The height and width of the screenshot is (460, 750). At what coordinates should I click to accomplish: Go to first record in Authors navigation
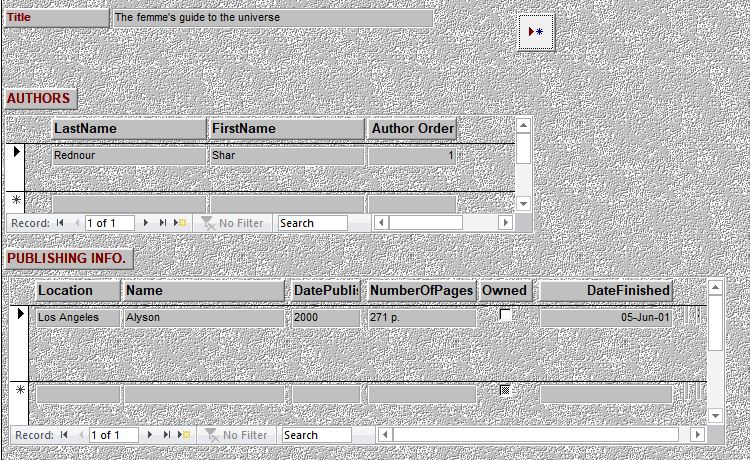61,223
